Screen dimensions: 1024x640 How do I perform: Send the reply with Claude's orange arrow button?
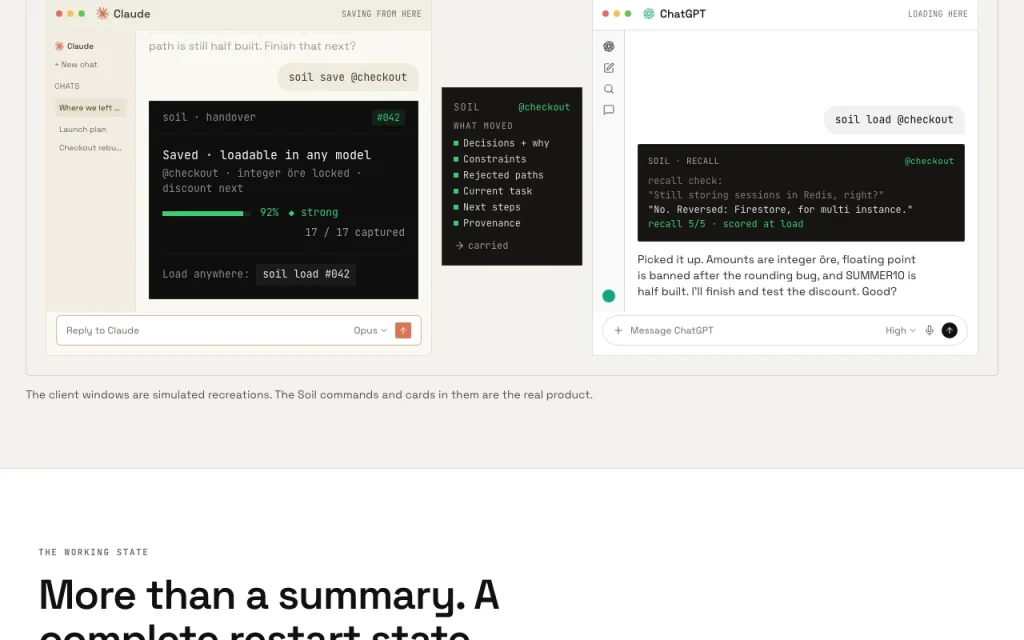[404, 330]
